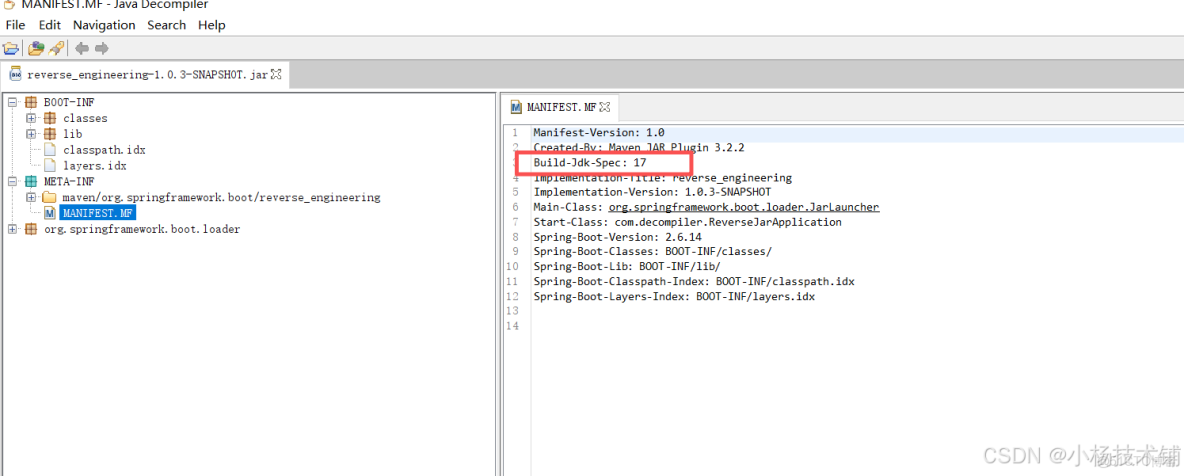Click the Back arrow toolbar icon

click(82, 48)
